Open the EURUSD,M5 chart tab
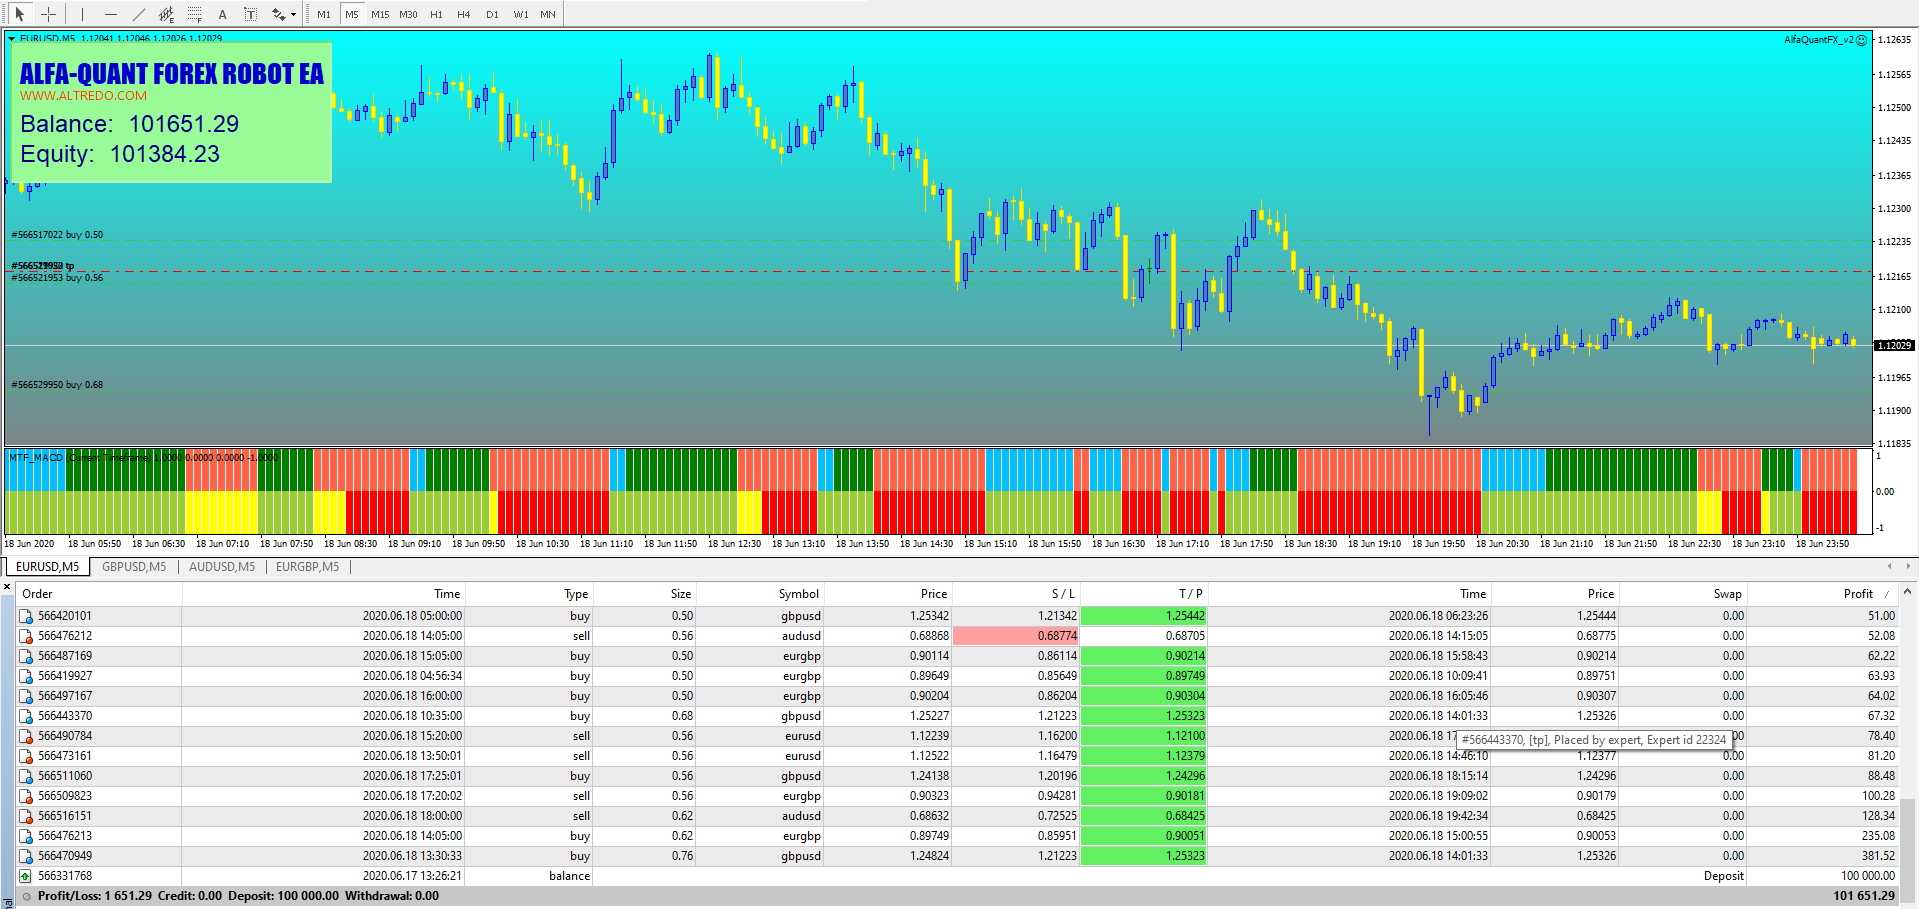The width and height of the screenshot is (1919, 909). (47, 567)
